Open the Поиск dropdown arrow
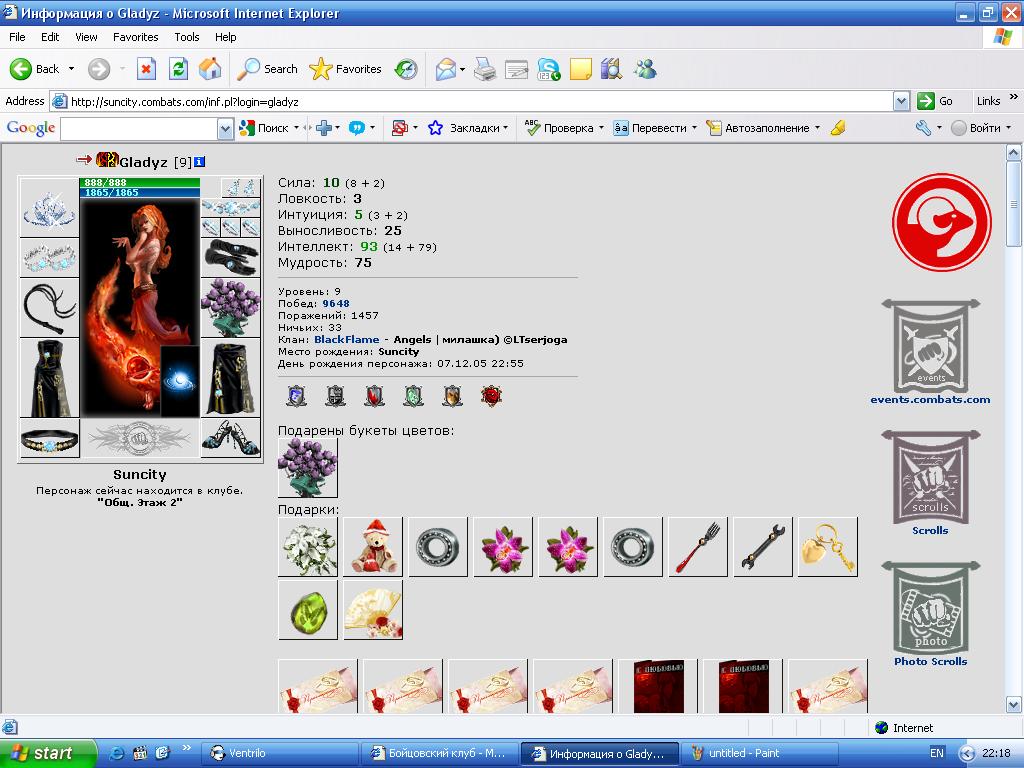The width and height of the screenshot is (1024, 768). click(x=296, y=128)
